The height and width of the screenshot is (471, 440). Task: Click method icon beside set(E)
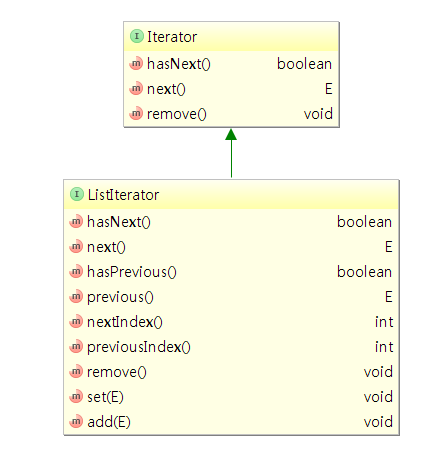[x=76, y=397]
